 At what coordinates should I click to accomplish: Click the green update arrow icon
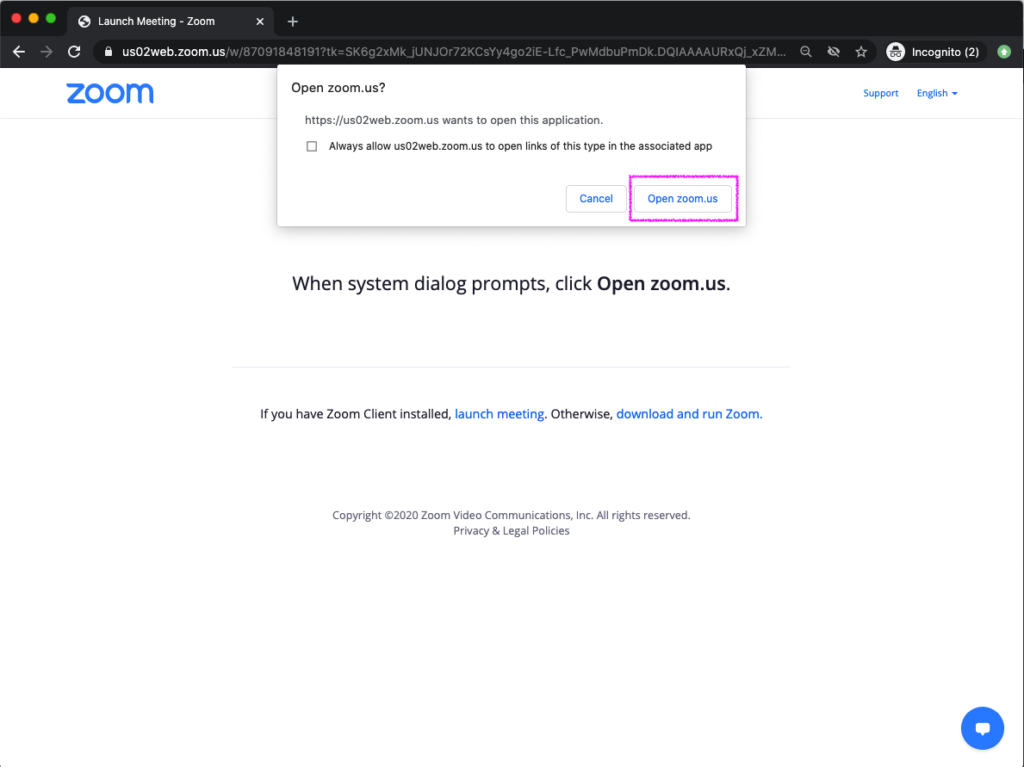pos(1004,52)
